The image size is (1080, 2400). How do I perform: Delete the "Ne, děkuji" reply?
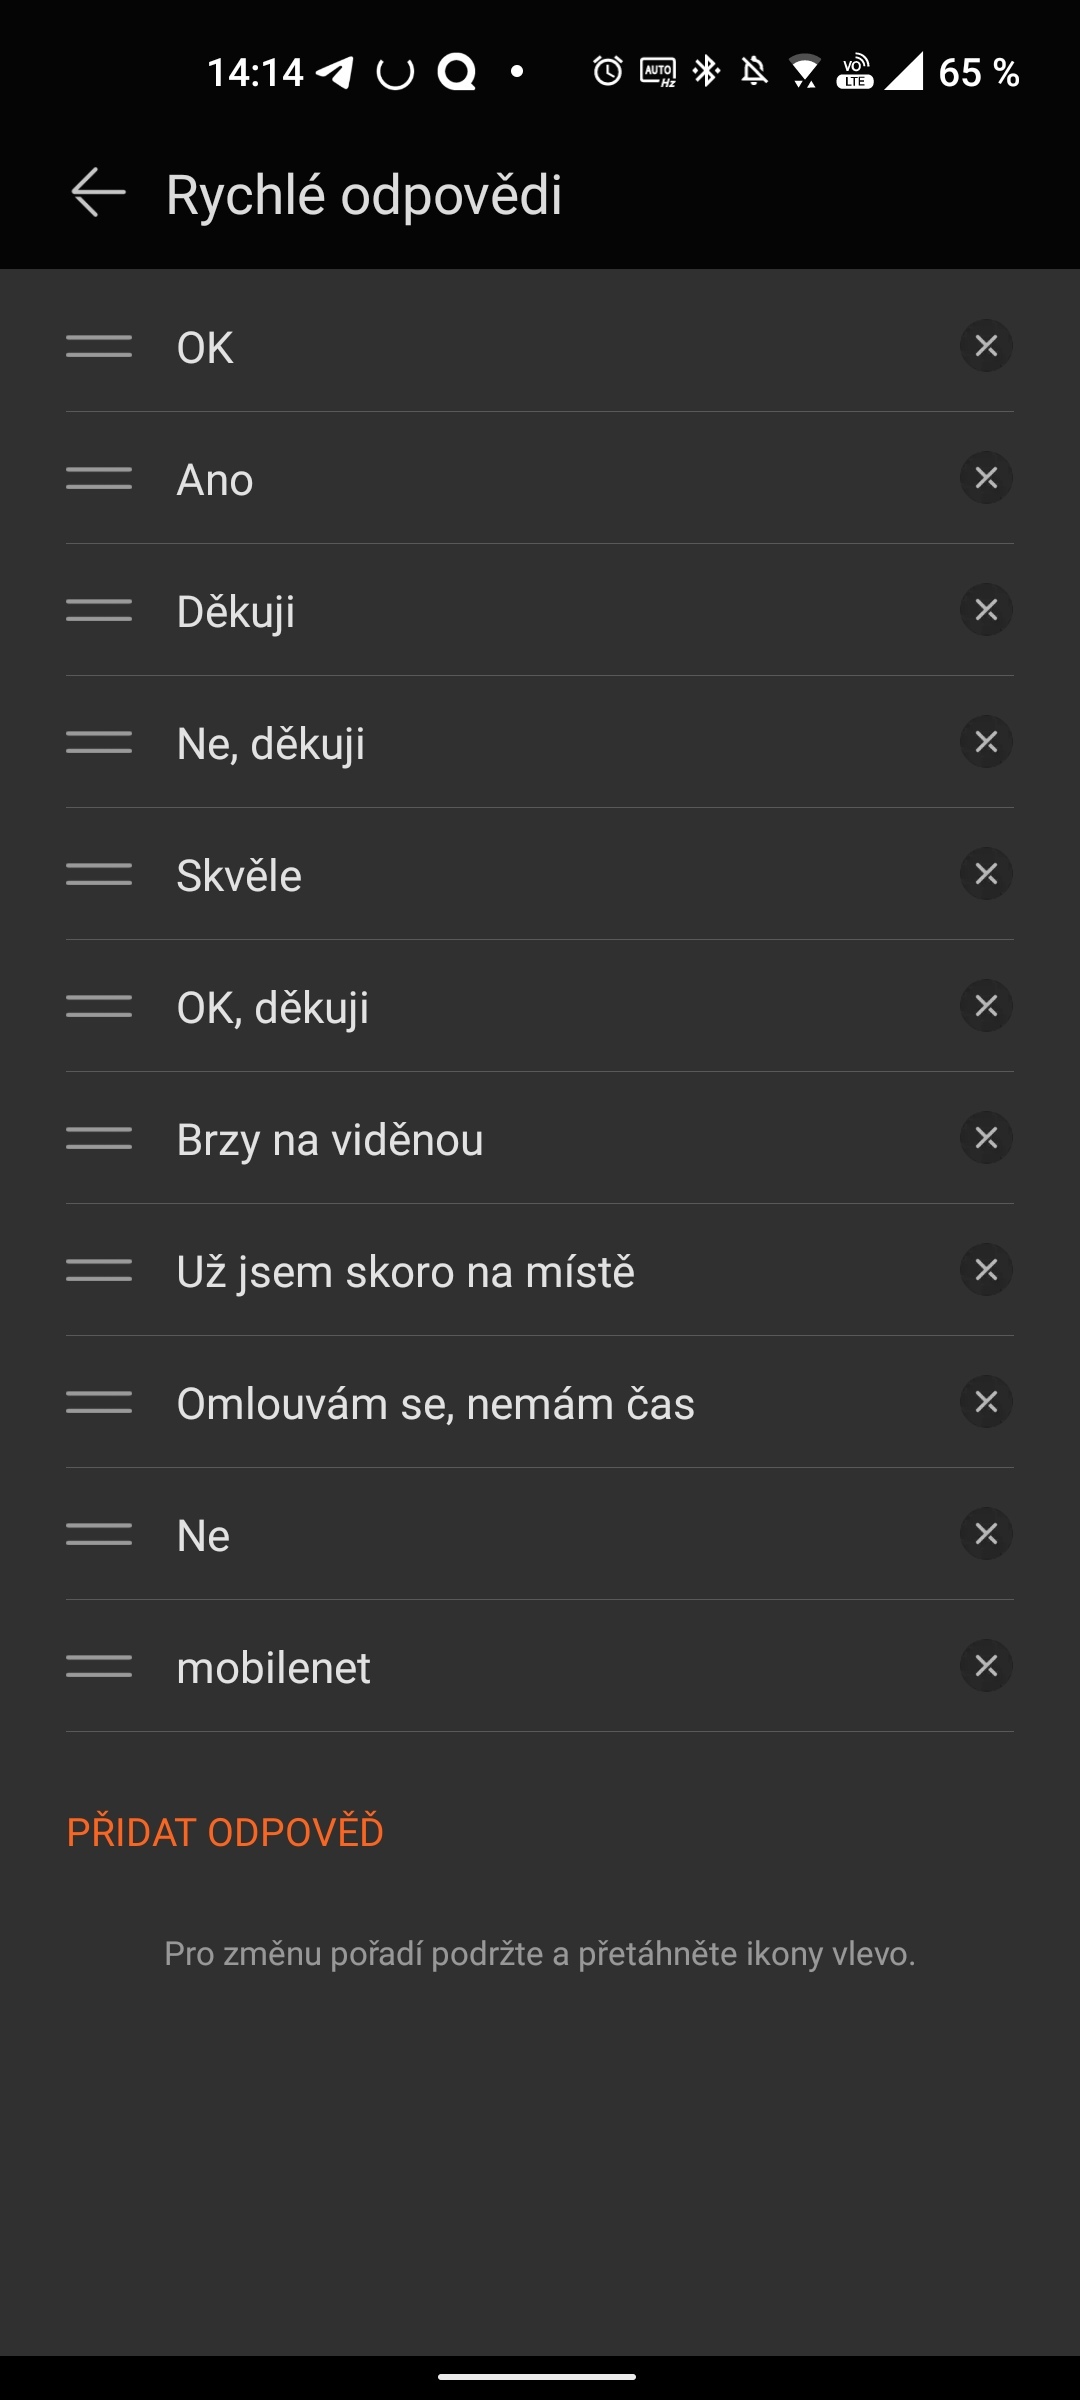986,742
